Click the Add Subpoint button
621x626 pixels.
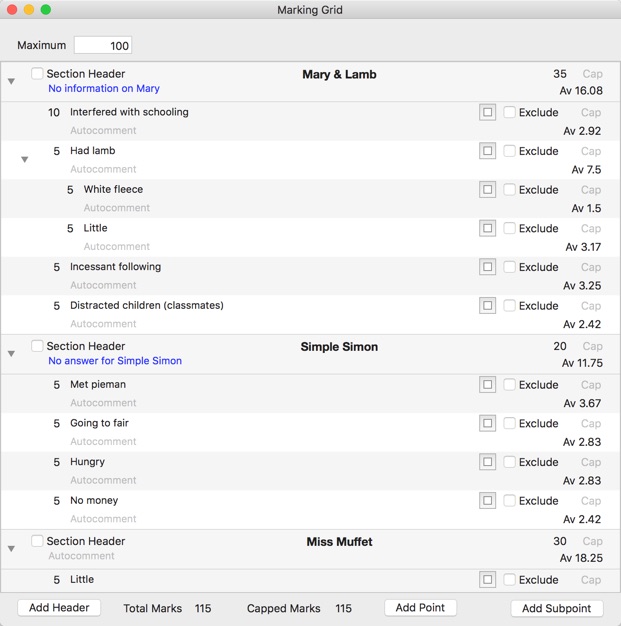(x=557, y=608)
